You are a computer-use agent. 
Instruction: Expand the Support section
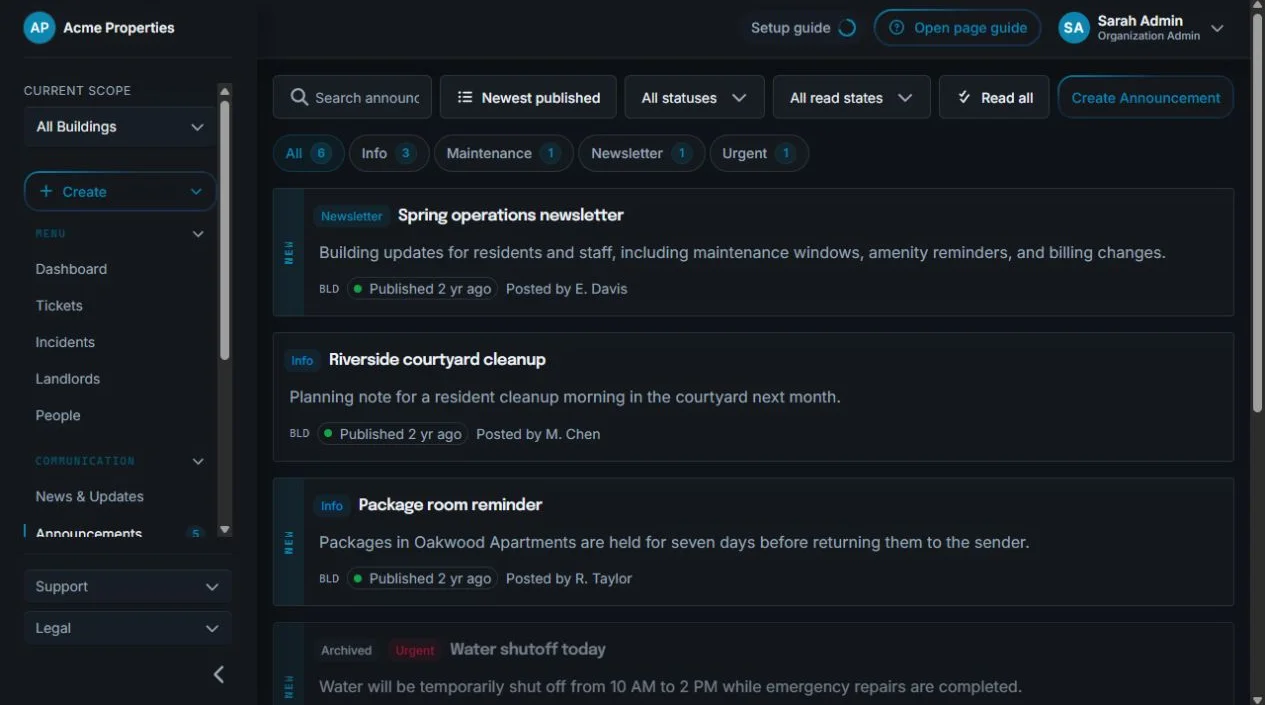pyautogui.click(x=128, y=587)
